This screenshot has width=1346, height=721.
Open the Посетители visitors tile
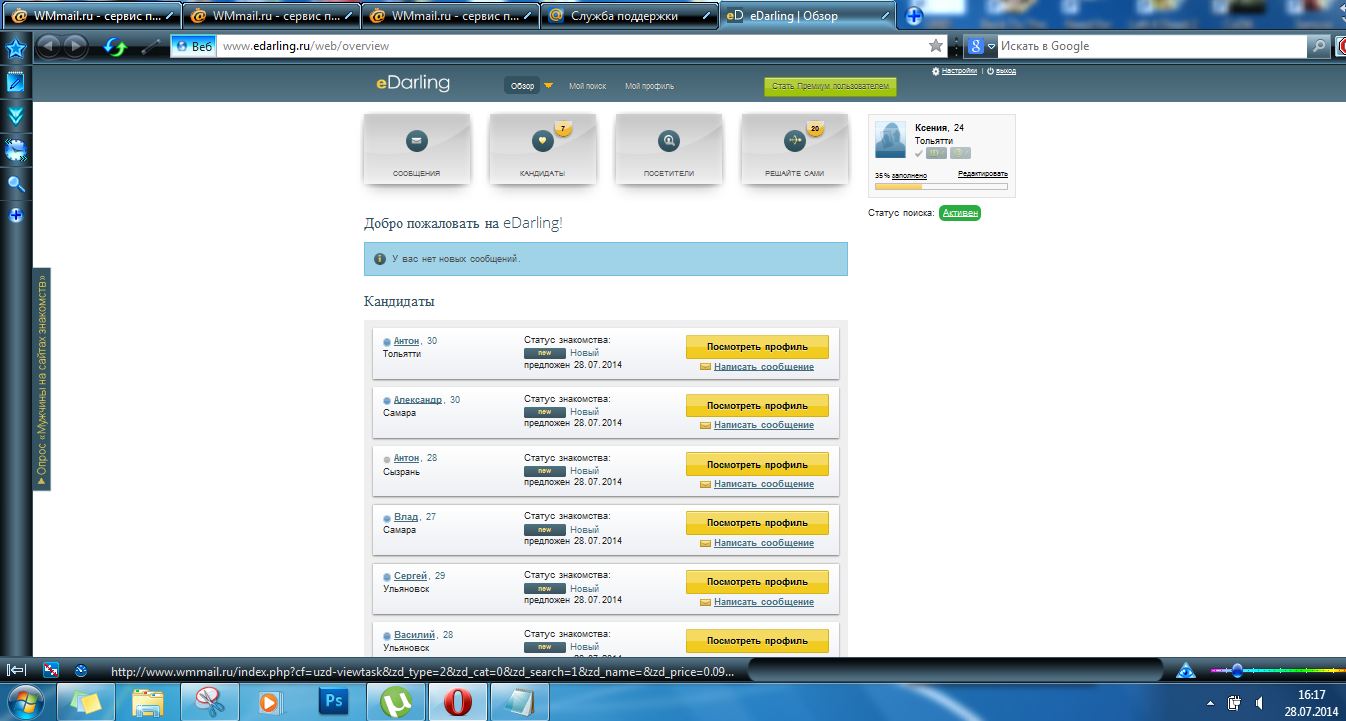pyautogui.click(x=669, y=149)
